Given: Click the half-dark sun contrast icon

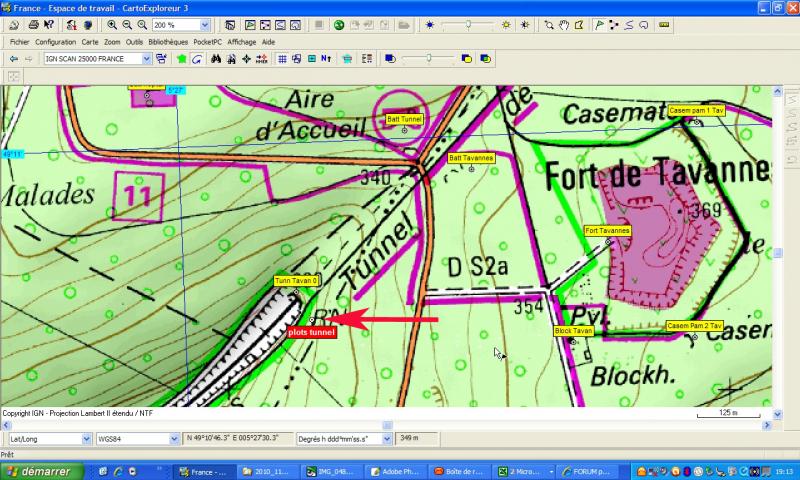Looking at the screenshot, I should pyautogui.click(x=524, y=25).
